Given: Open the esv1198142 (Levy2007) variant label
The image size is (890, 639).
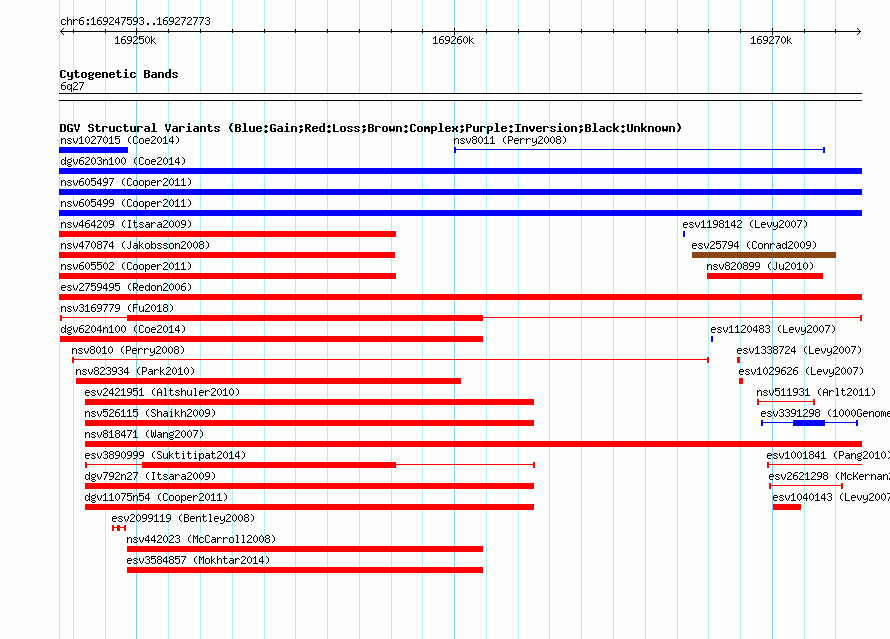Looking at the screenshot, I should (745, 224).
